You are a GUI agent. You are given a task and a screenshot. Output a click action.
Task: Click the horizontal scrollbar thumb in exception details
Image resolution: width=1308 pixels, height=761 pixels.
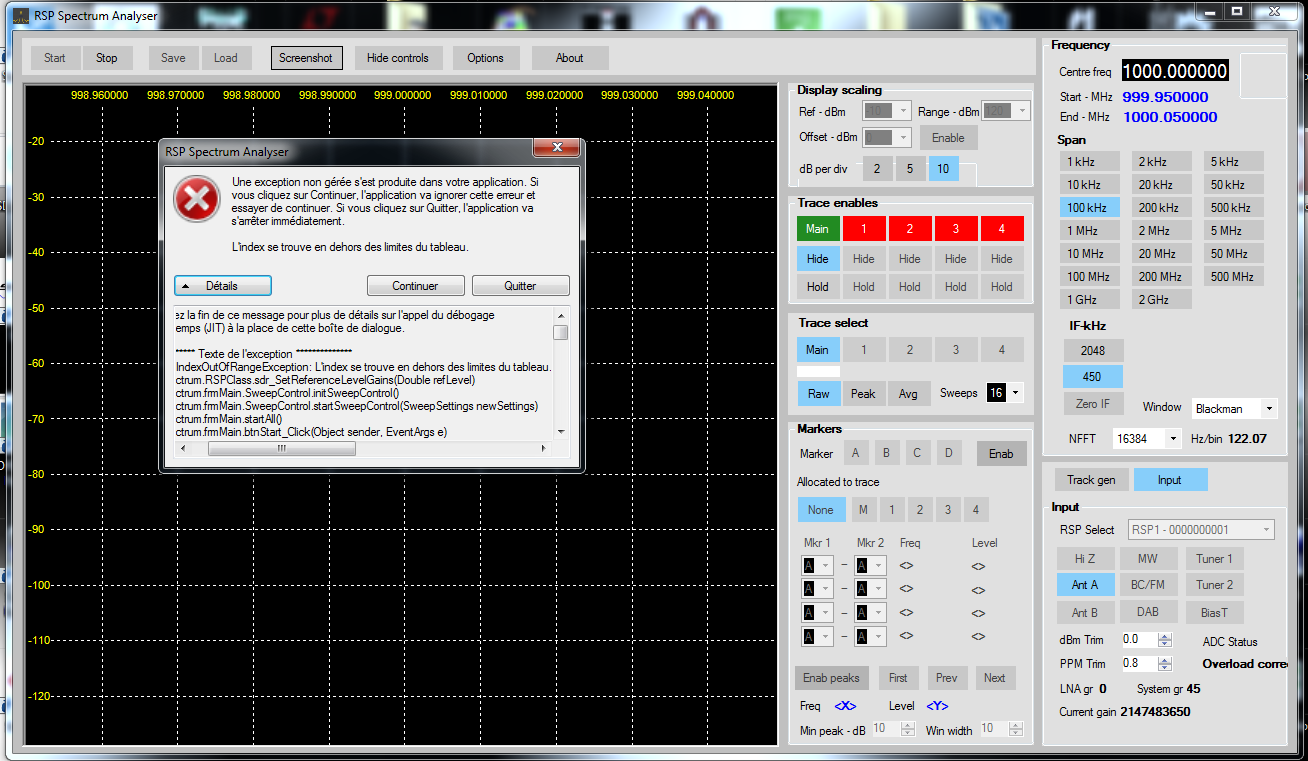[281, 449]
